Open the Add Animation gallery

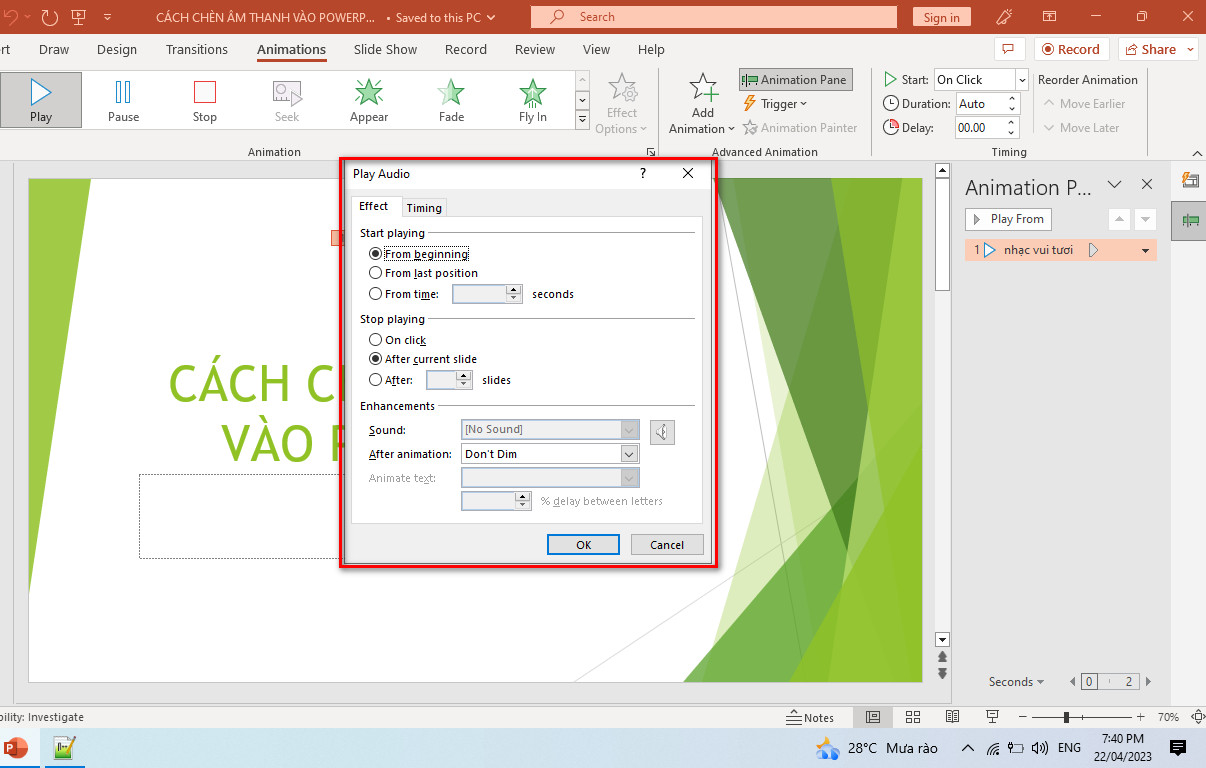702,104
